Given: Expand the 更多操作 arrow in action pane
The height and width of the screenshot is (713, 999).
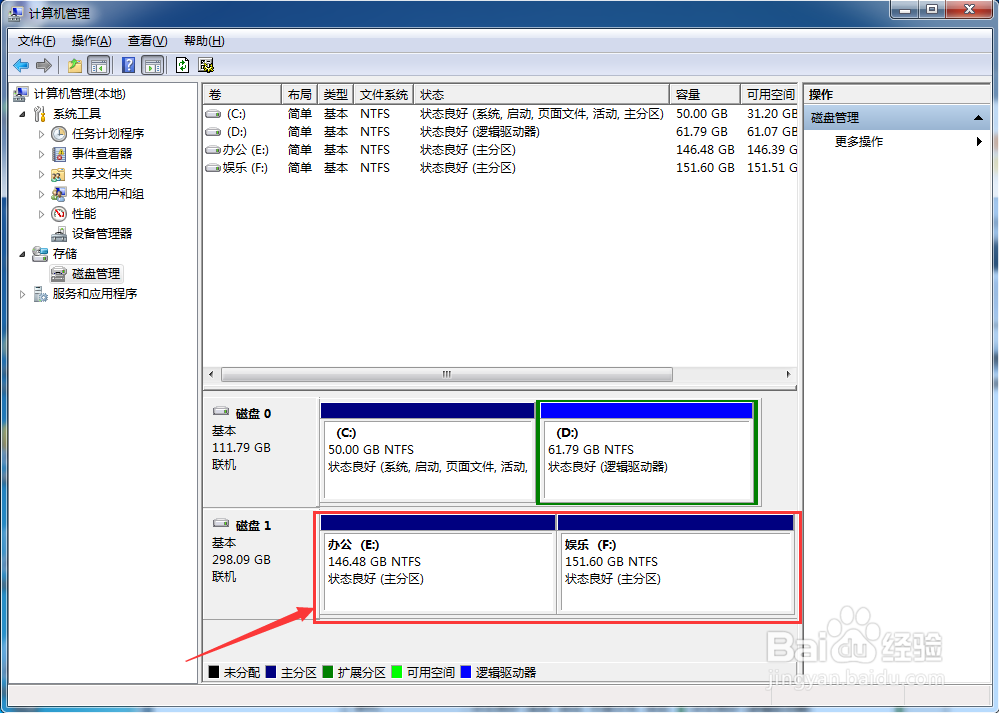Looking at the screenshot, I should (978, 141).
